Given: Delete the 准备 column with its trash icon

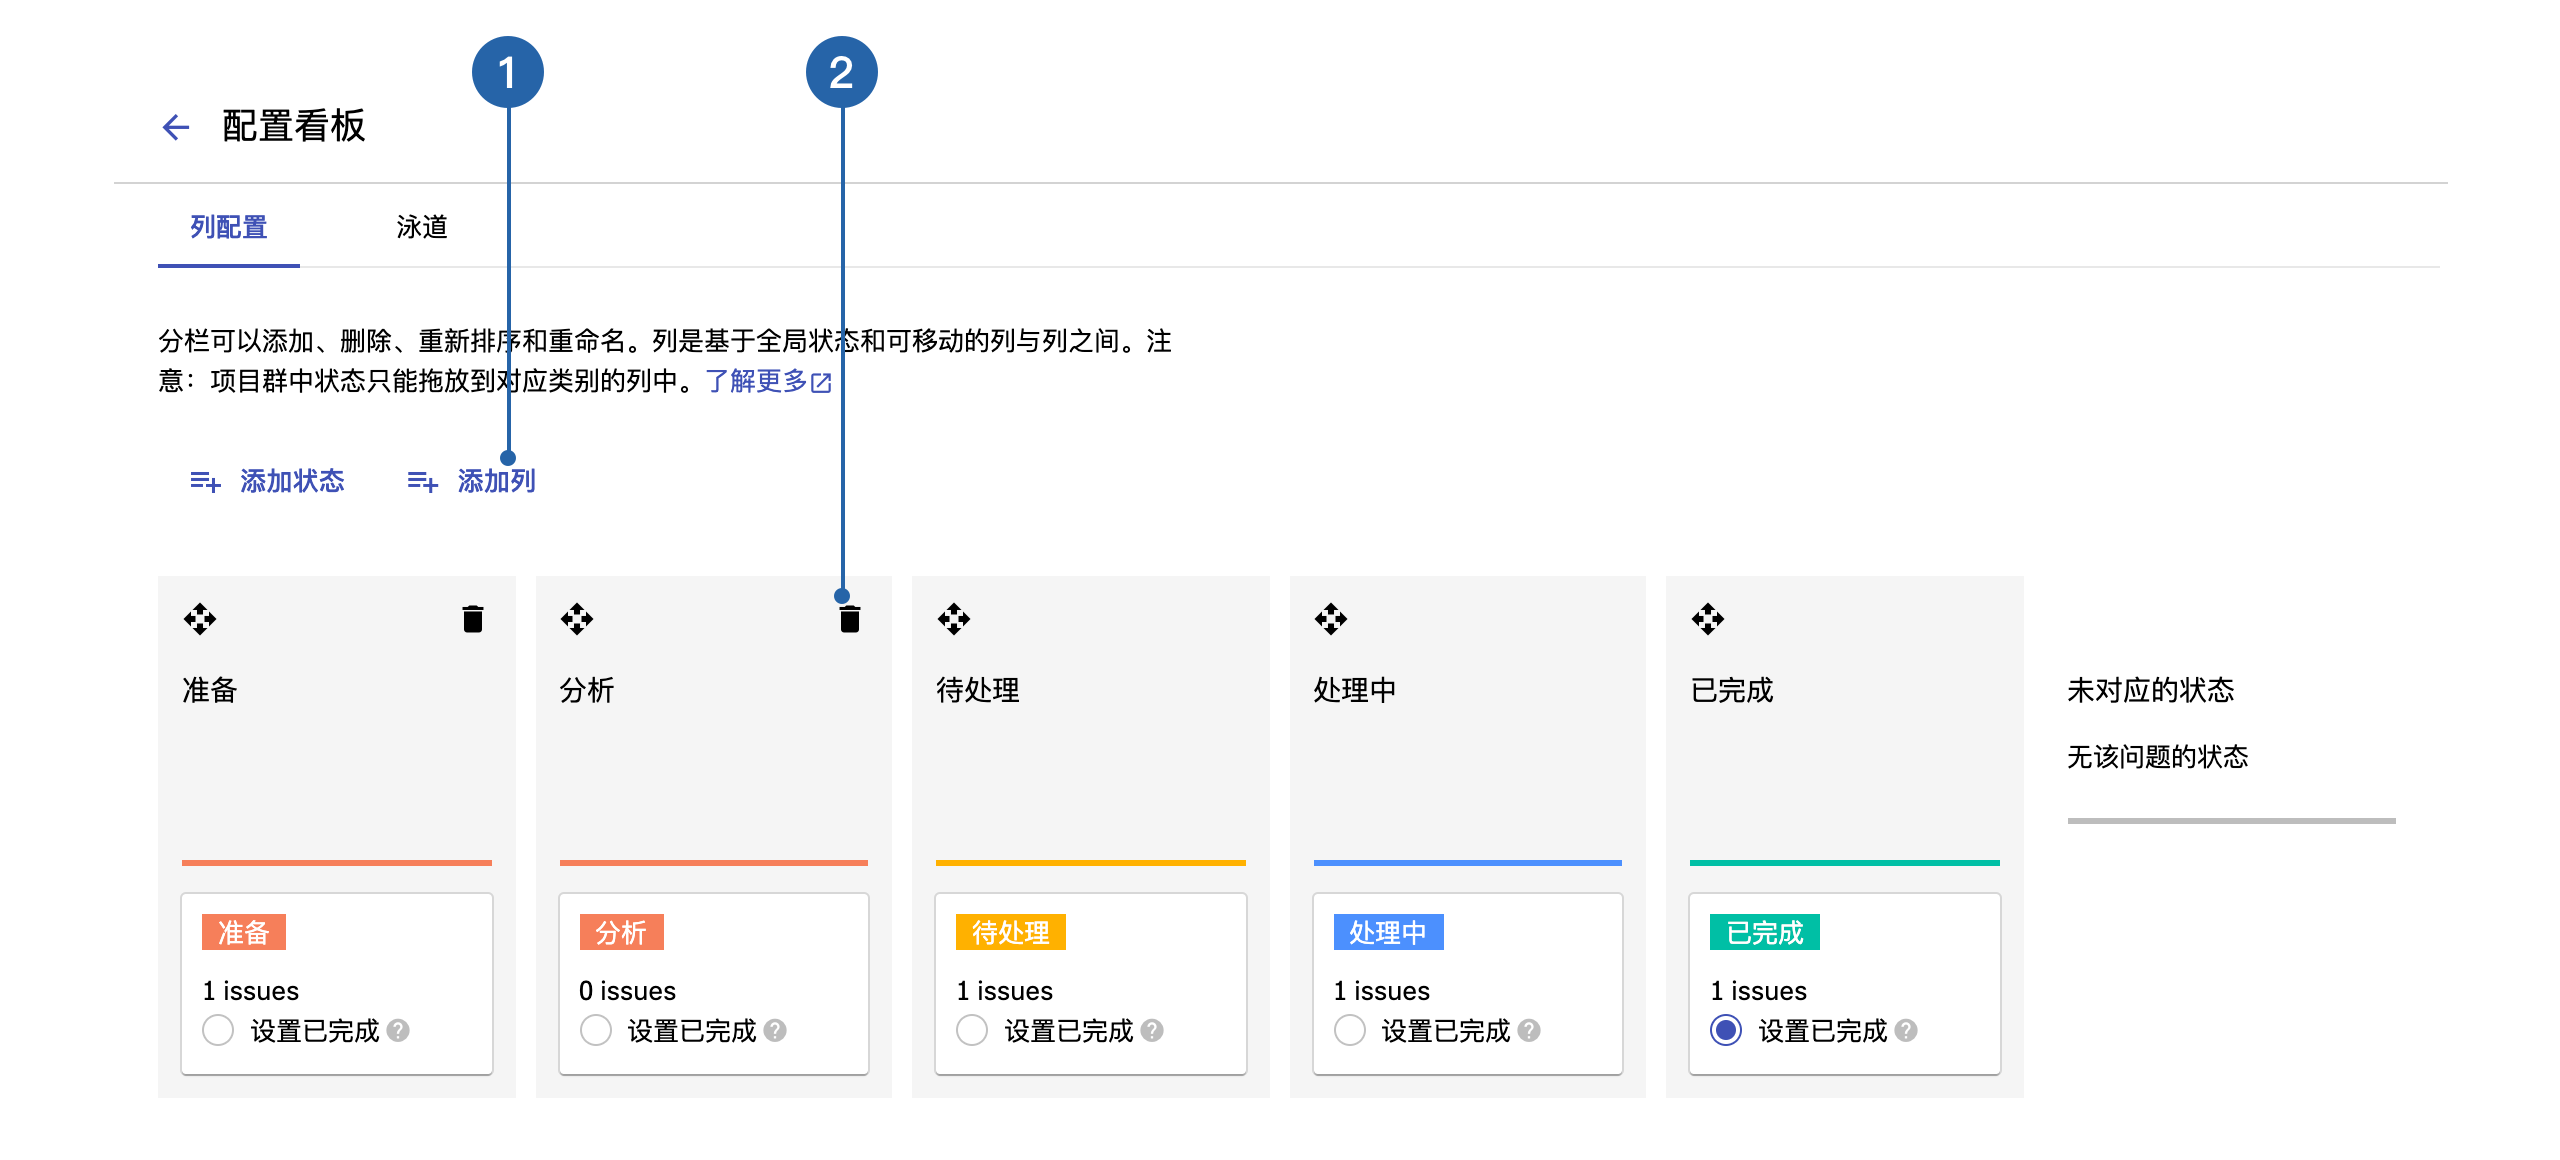Looking at the screenshot, I should pyautogui.click(x=473, y=619).
